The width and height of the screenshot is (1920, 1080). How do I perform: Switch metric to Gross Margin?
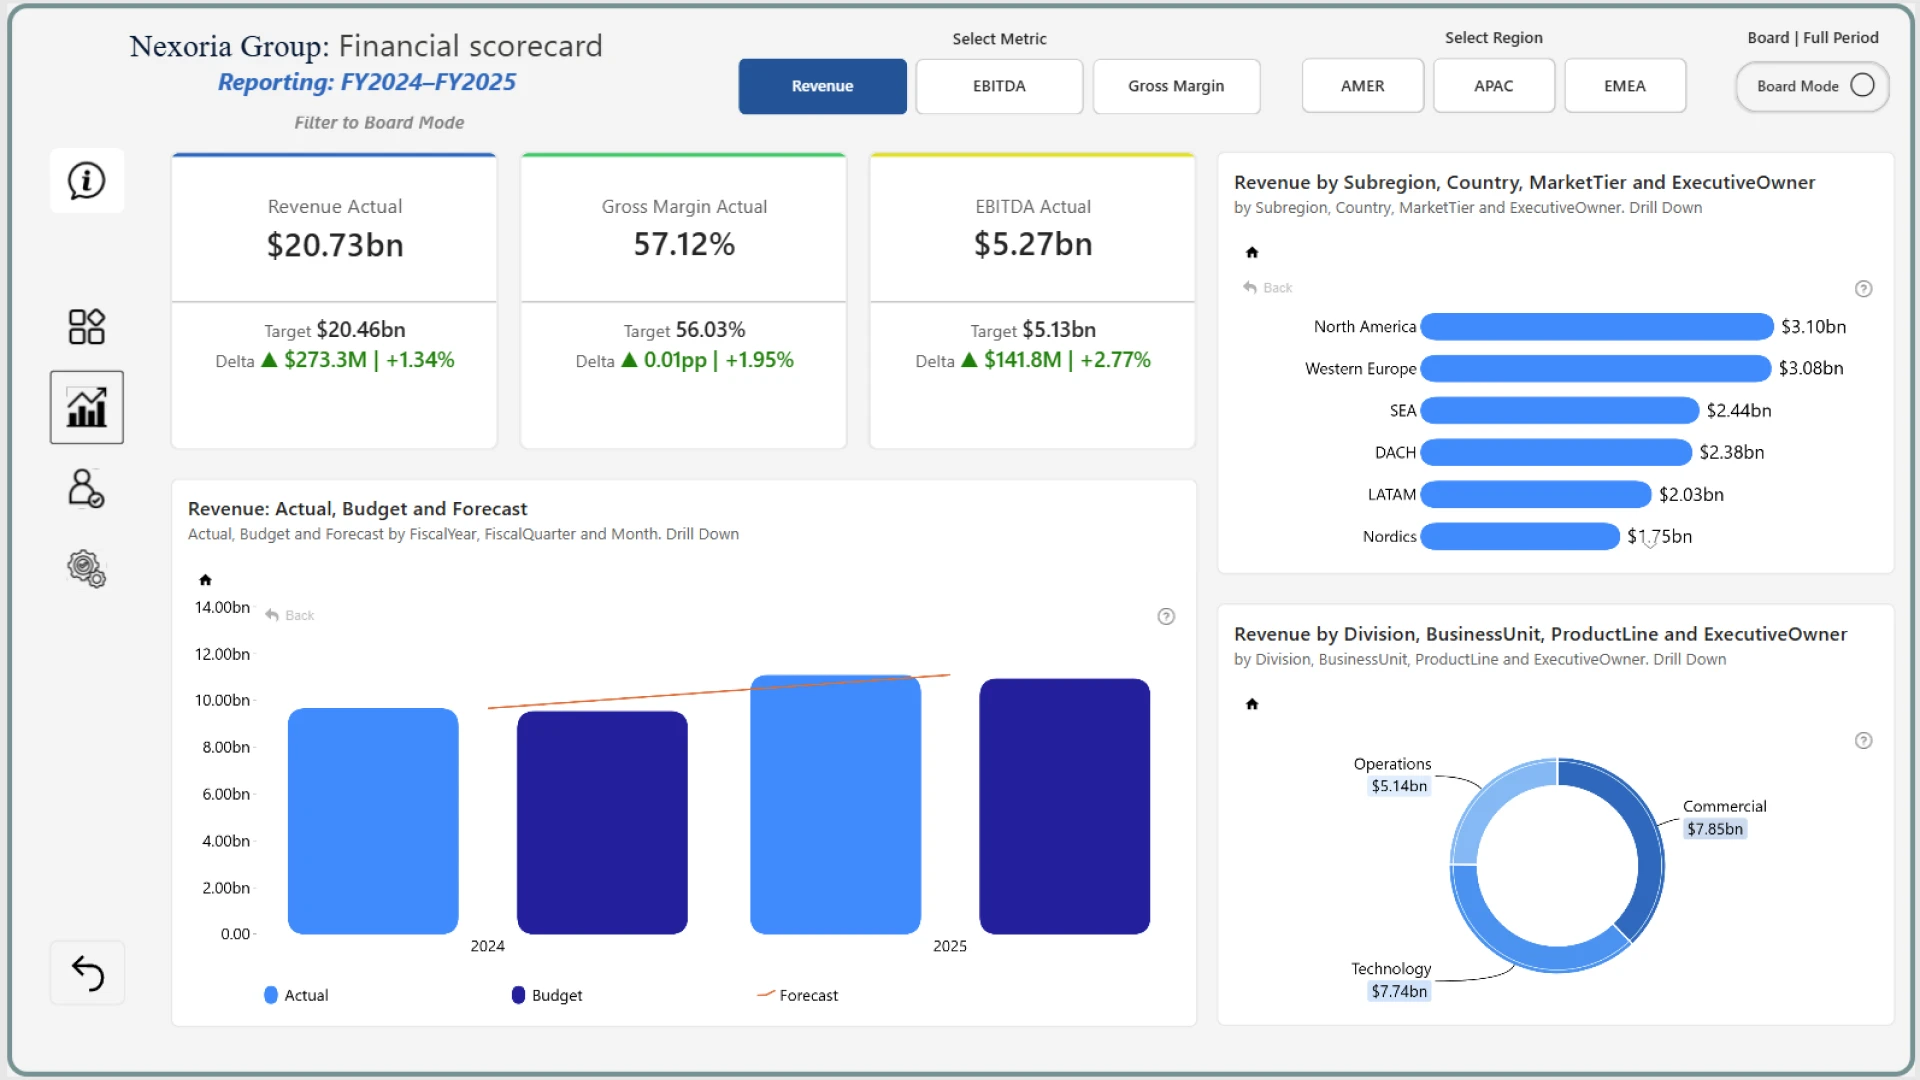1176,86
